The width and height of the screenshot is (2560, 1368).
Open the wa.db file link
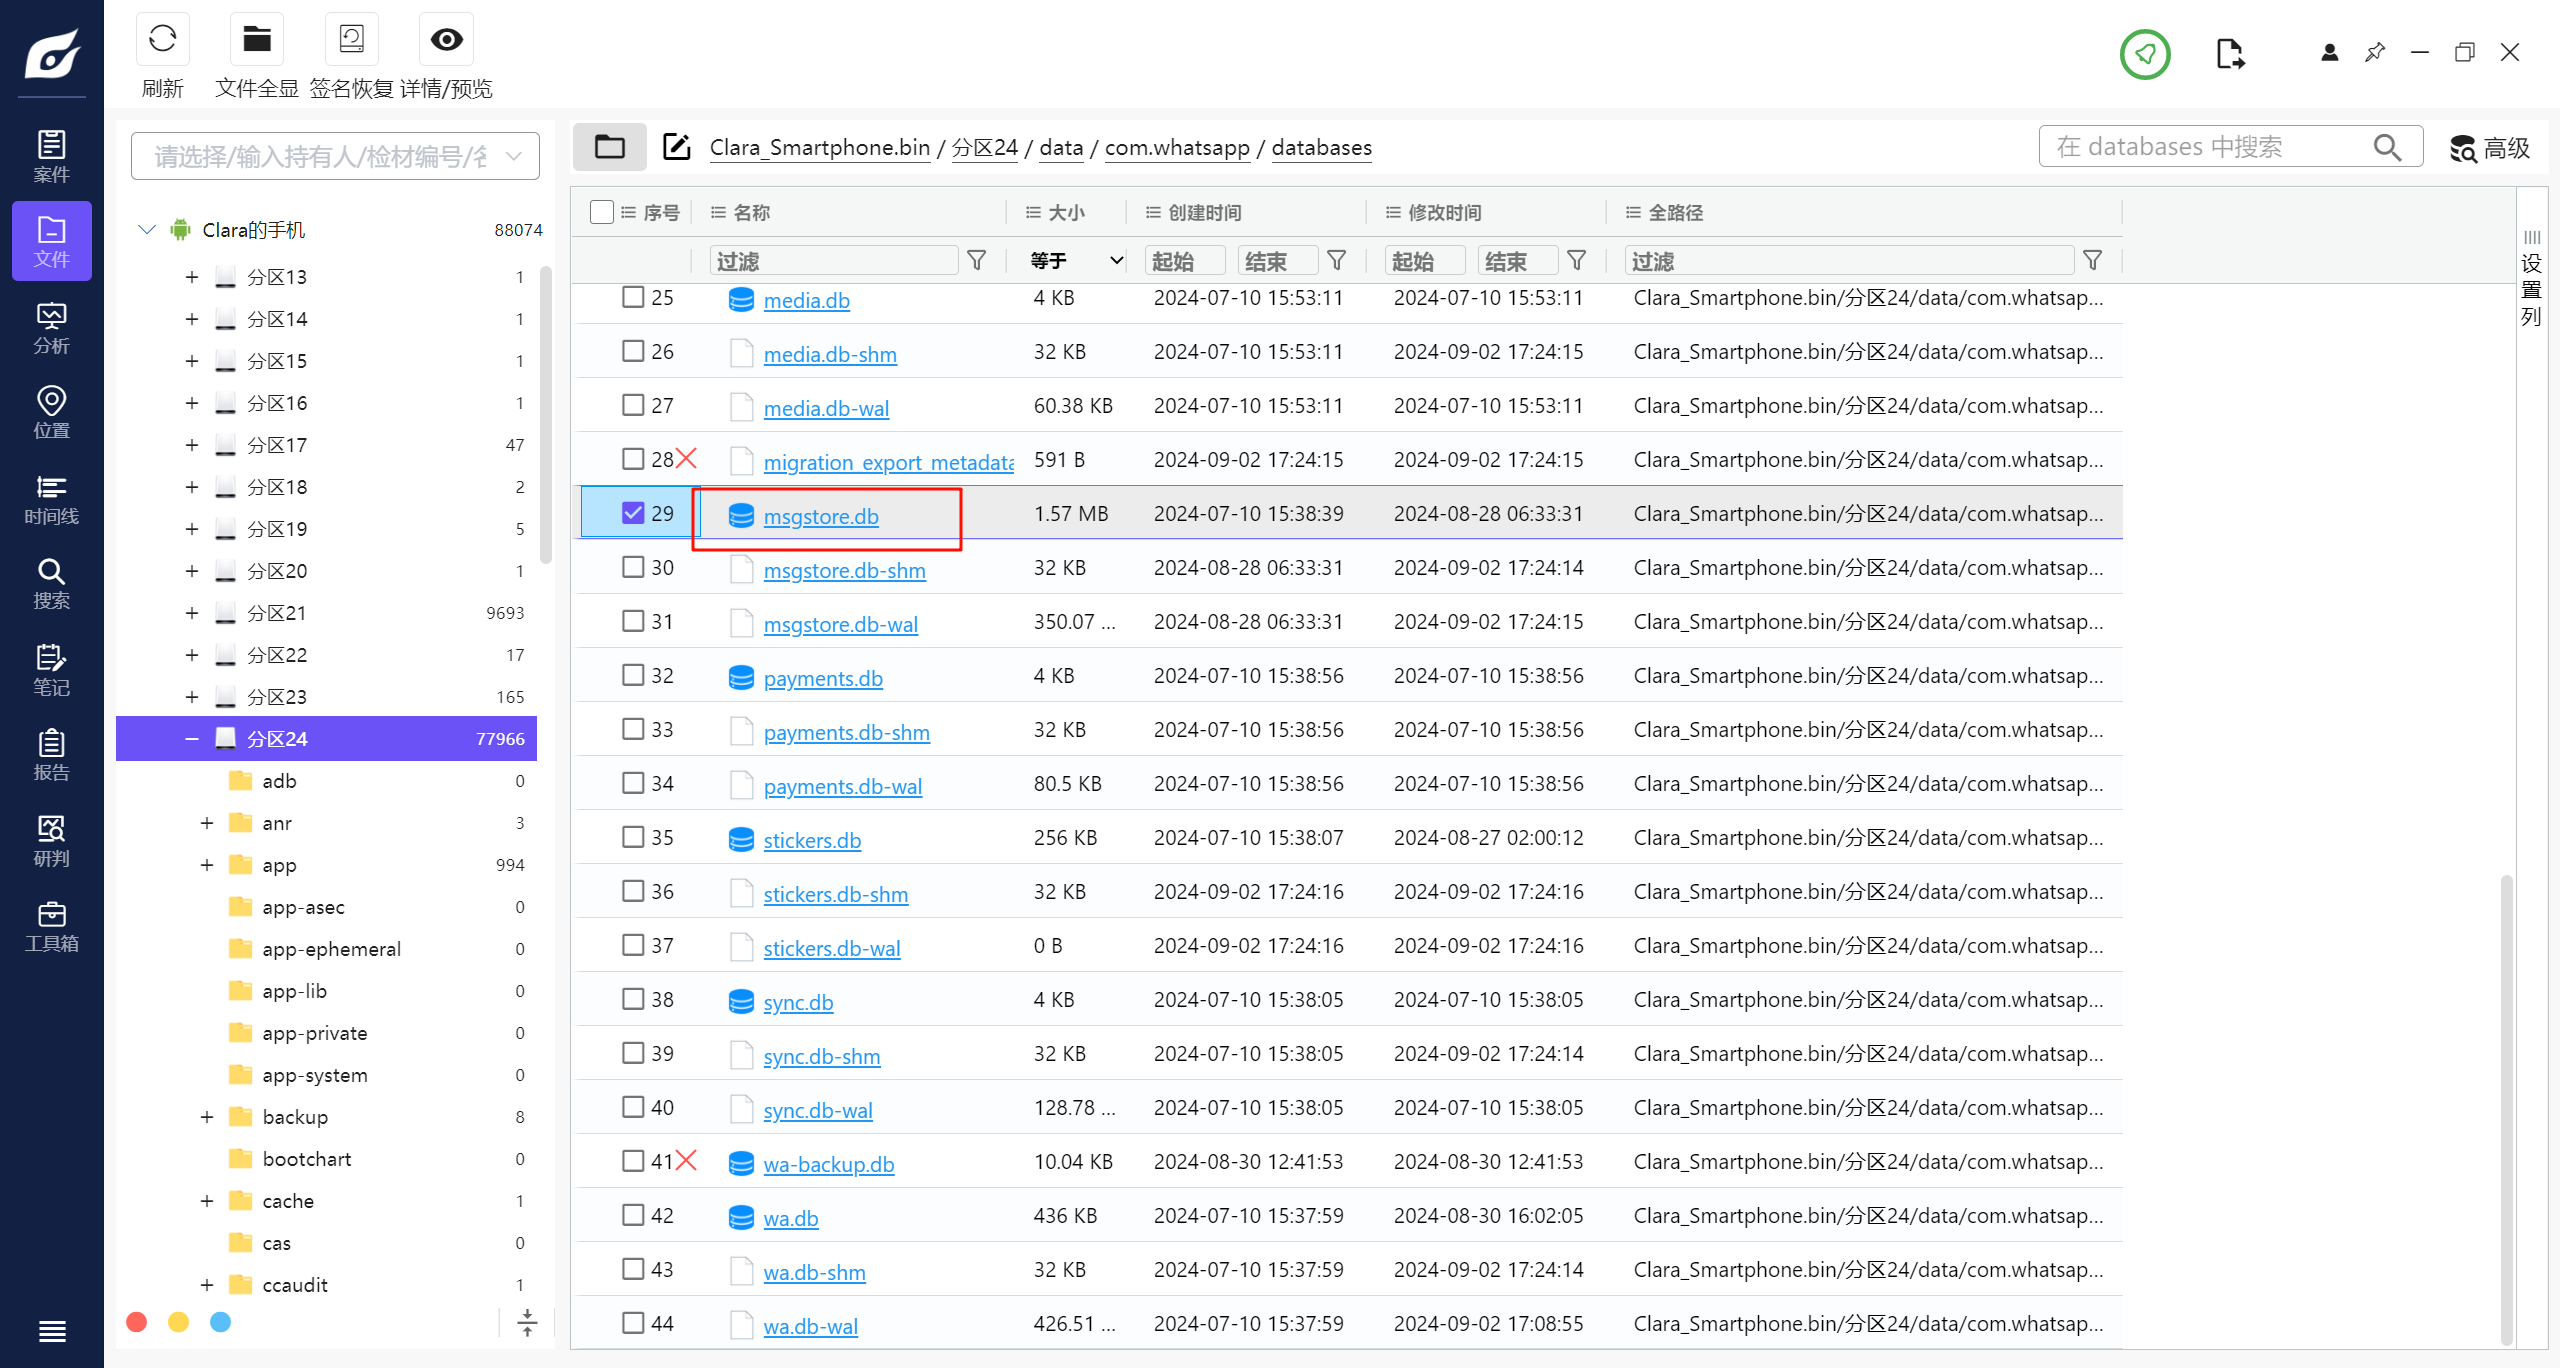click(x=790, y=1218)
